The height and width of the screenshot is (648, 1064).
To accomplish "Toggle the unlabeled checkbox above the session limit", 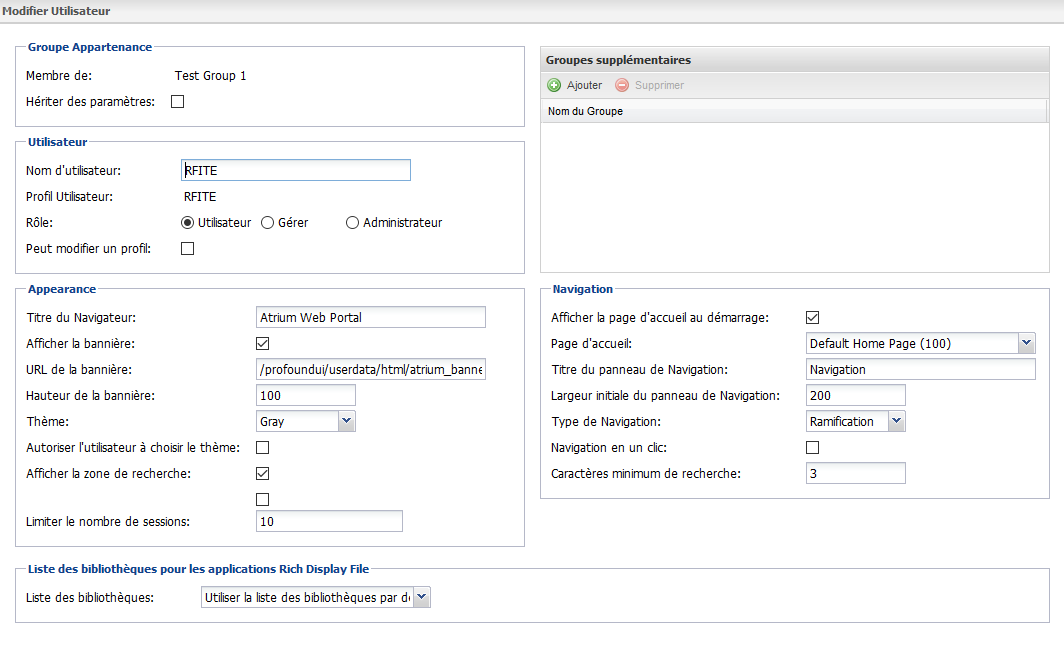I will pyautogui.click(x=263, y=499).
